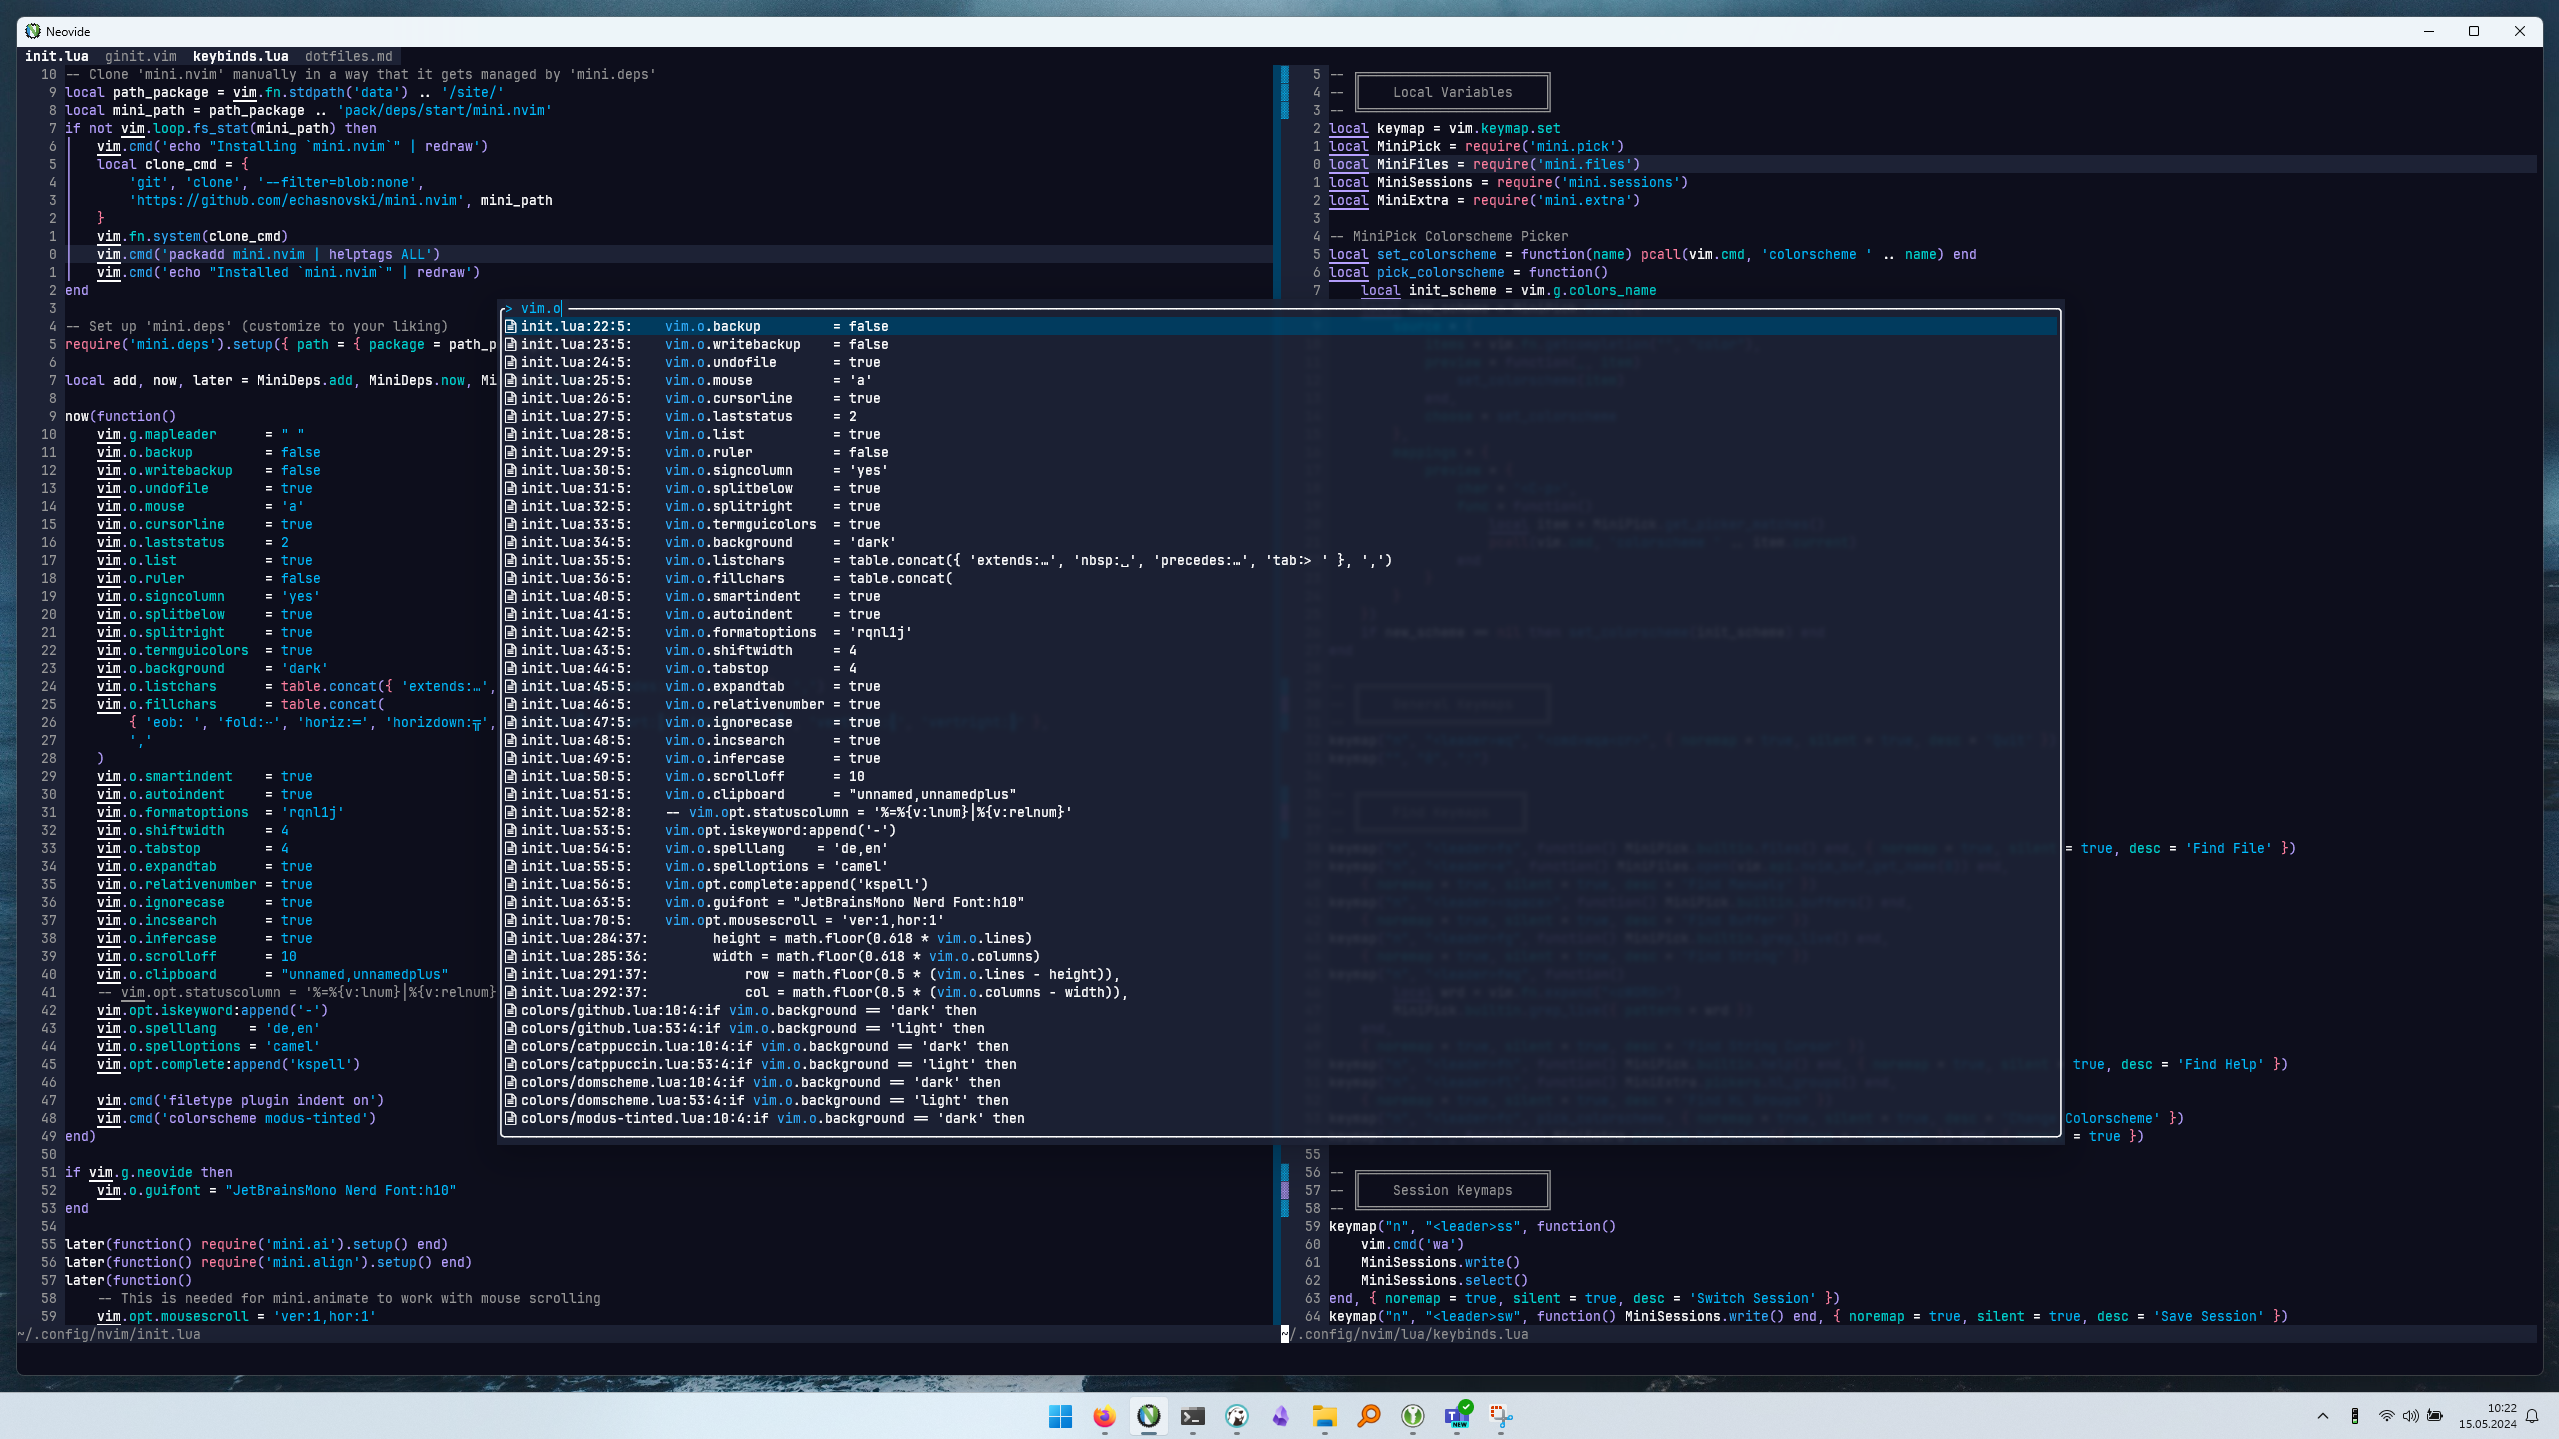Launch Obsidian from the taskbar
The image size is (2559, 1439).
(1280, 1416)
